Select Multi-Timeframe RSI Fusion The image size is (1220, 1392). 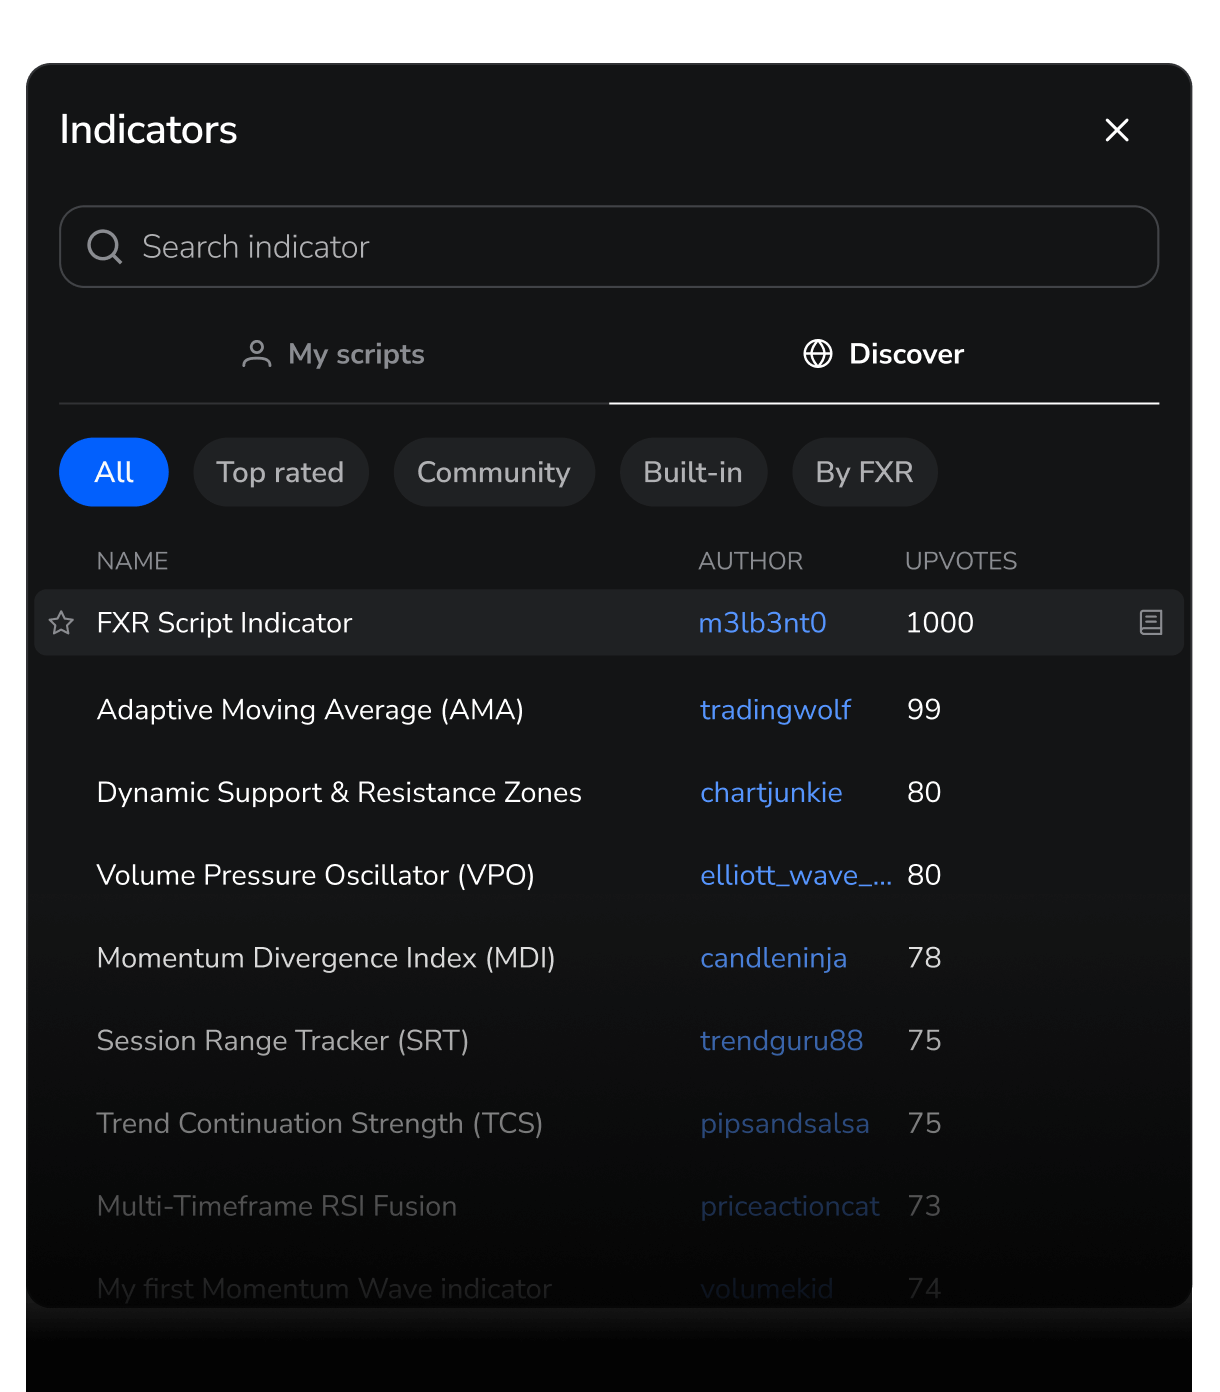point(277,1206)
